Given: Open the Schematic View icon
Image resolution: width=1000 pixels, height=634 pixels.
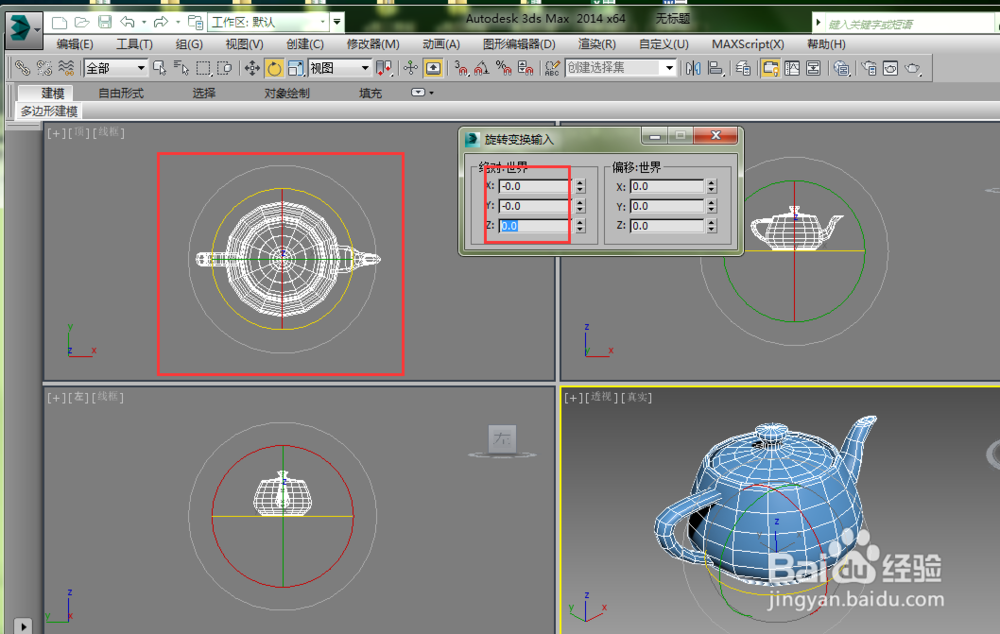Looking at the screenshot, I should pos(813,68).
